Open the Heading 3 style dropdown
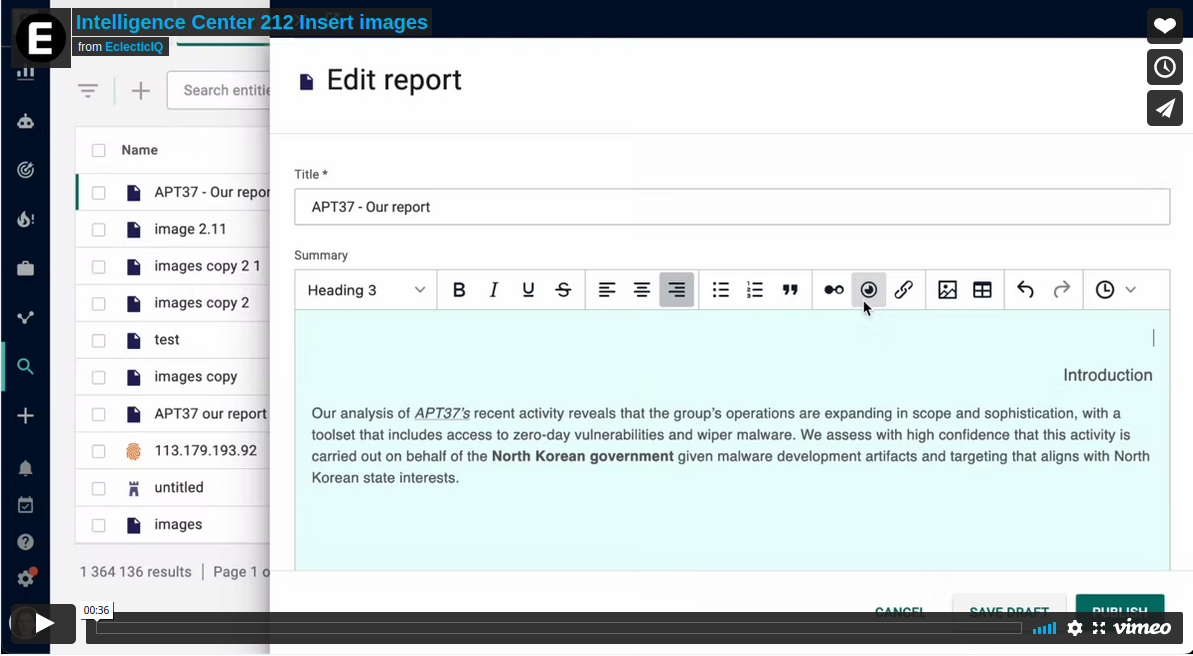This screenshot has height=656, width=1193. pyautogui.click(x=365, y=289)
